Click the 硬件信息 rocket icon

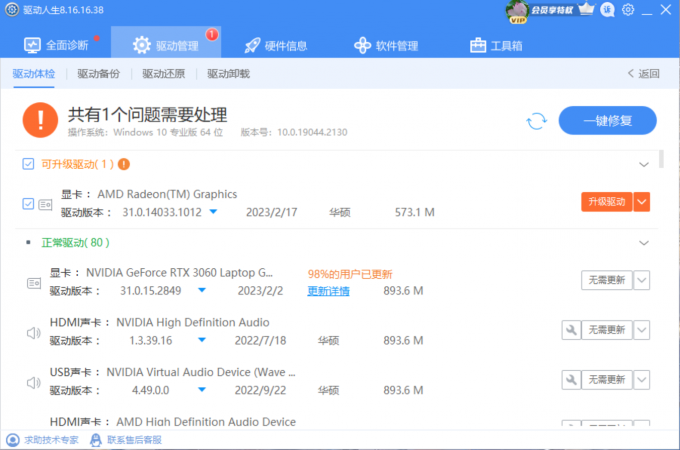tap(252, 46)
